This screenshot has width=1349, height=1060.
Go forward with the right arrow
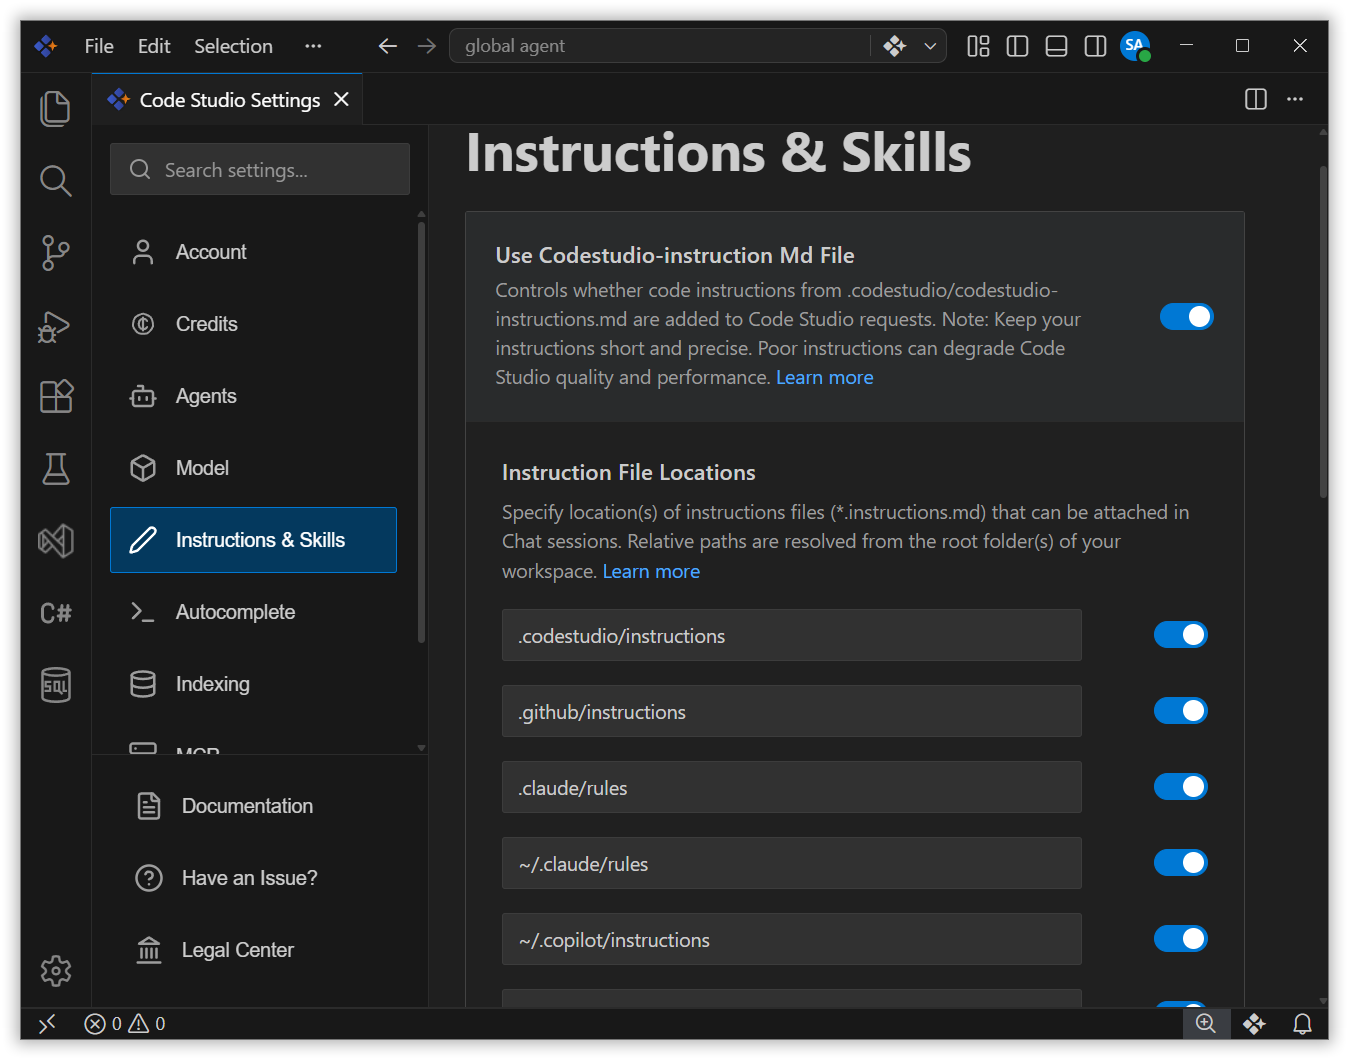click(427, 46)
